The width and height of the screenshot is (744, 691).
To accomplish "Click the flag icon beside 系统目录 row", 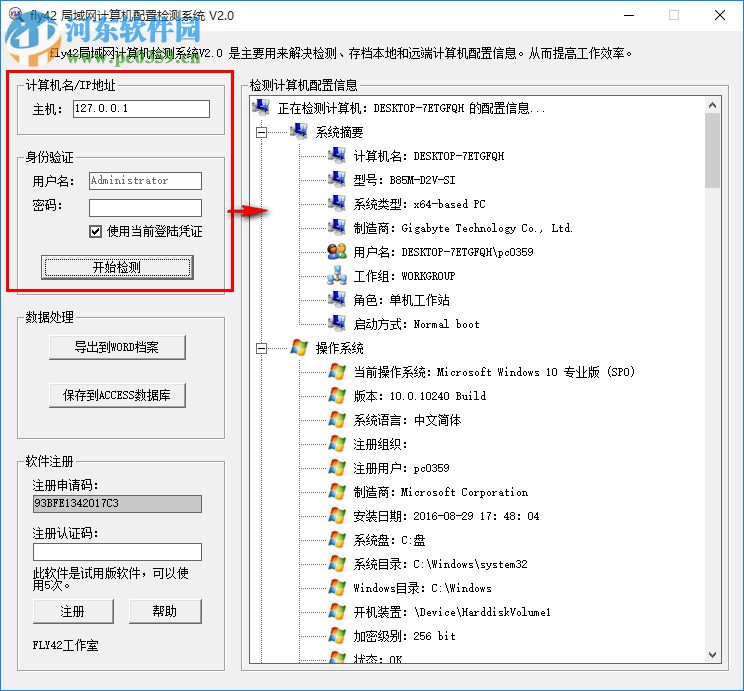I will pyautogui.click(x=337, y=563).
